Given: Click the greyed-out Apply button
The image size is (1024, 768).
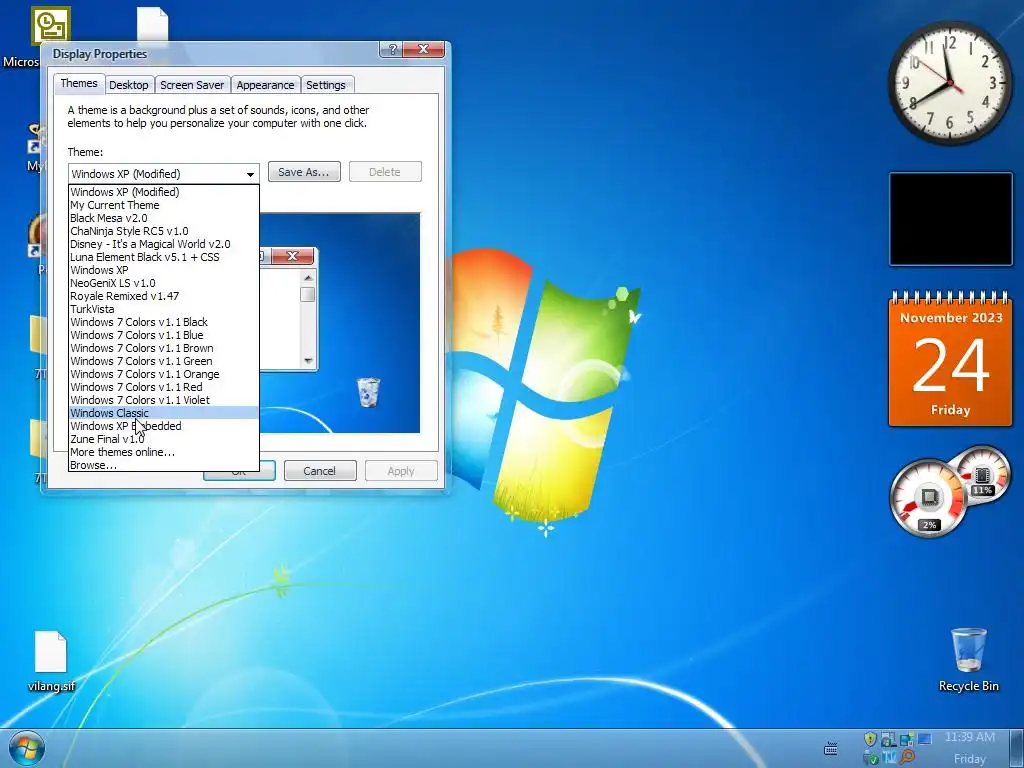Looking at the screenshot, I should (x=400, y=471).
